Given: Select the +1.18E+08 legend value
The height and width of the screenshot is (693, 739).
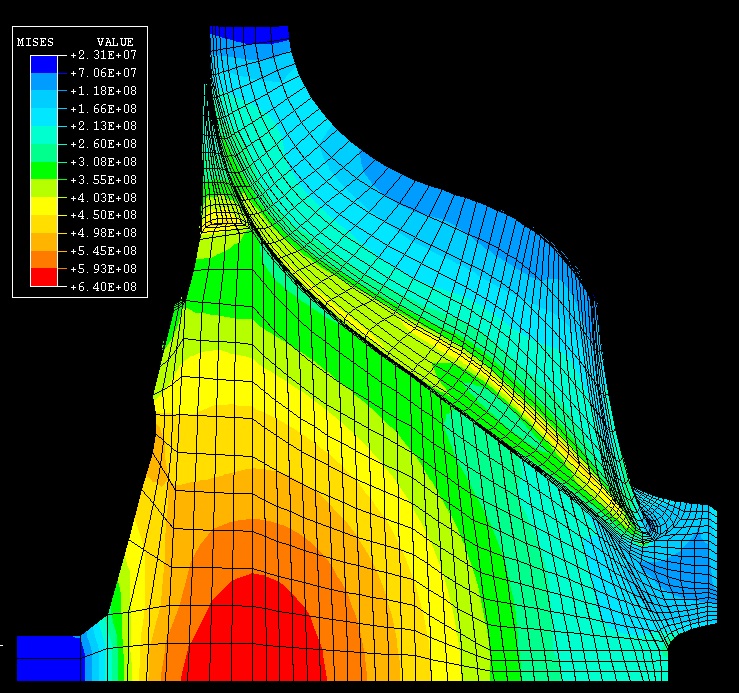Looking at the screenshot, I should [x=103, y=91].
